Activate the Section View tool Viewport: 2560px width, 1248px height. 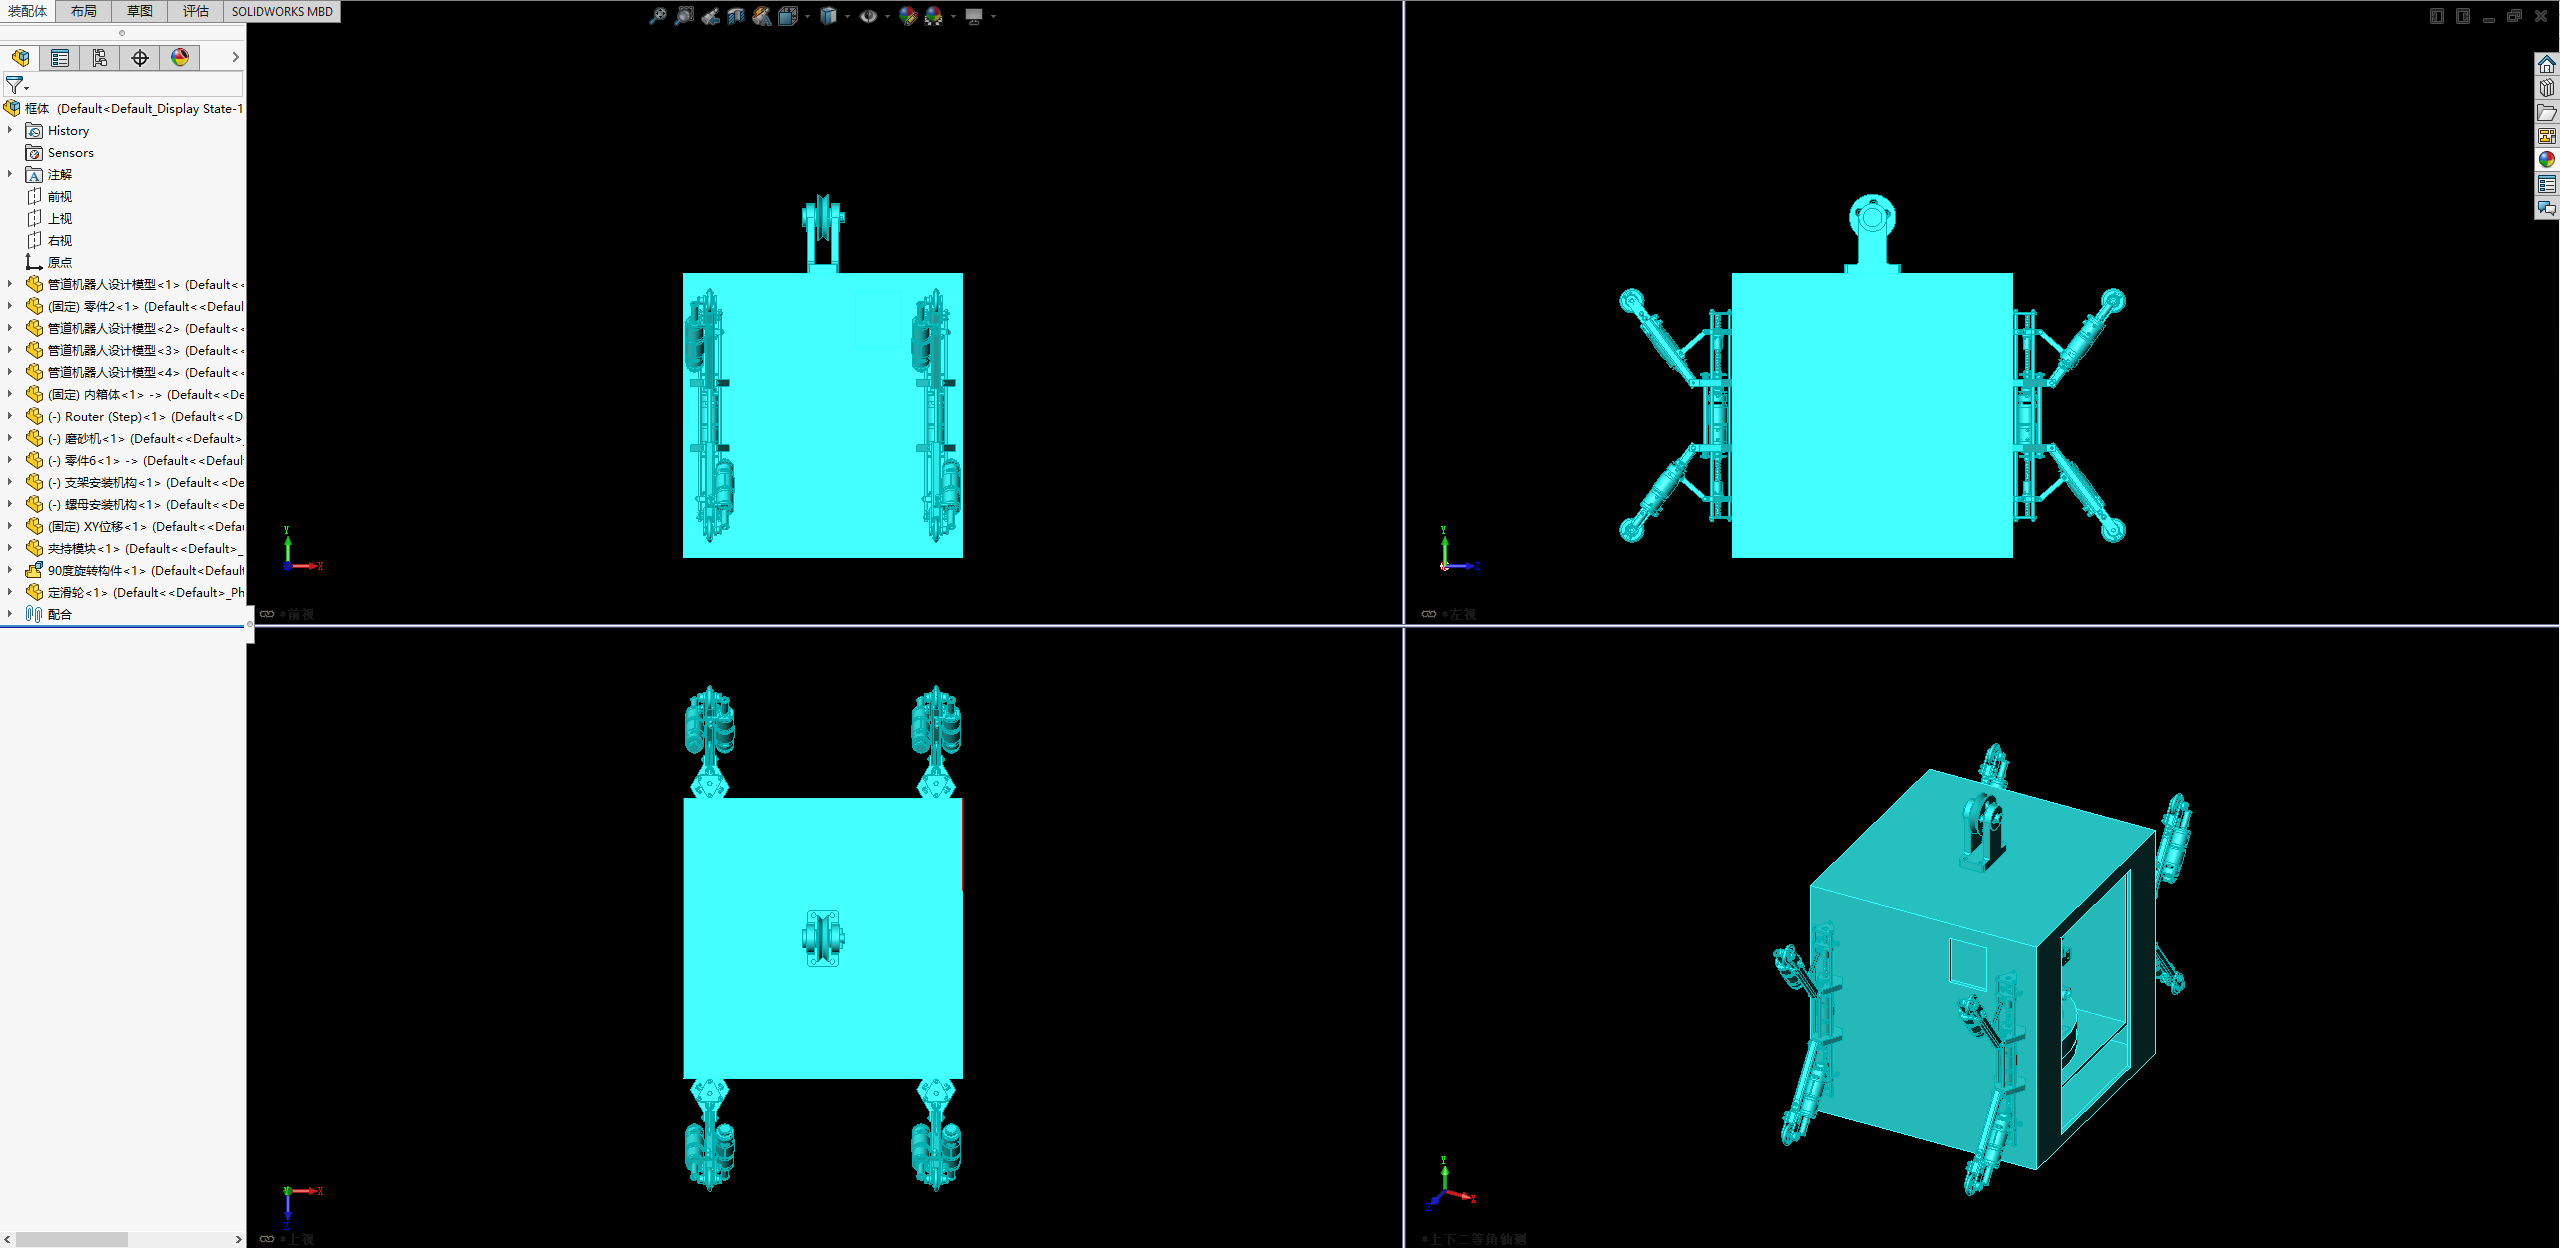pyautogui.click(x=736, y=16)
